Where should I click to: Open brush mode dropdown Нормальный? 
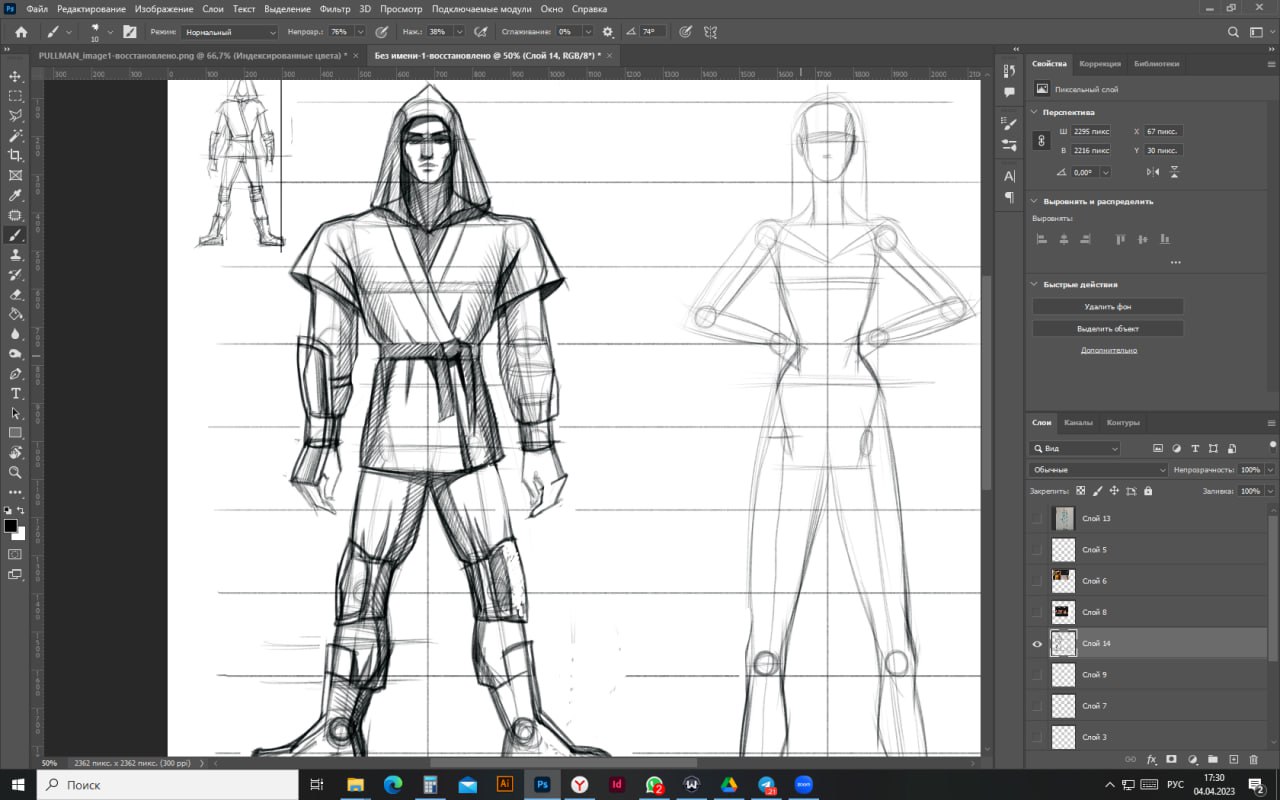pyautogui.click(x=229, y=32)
